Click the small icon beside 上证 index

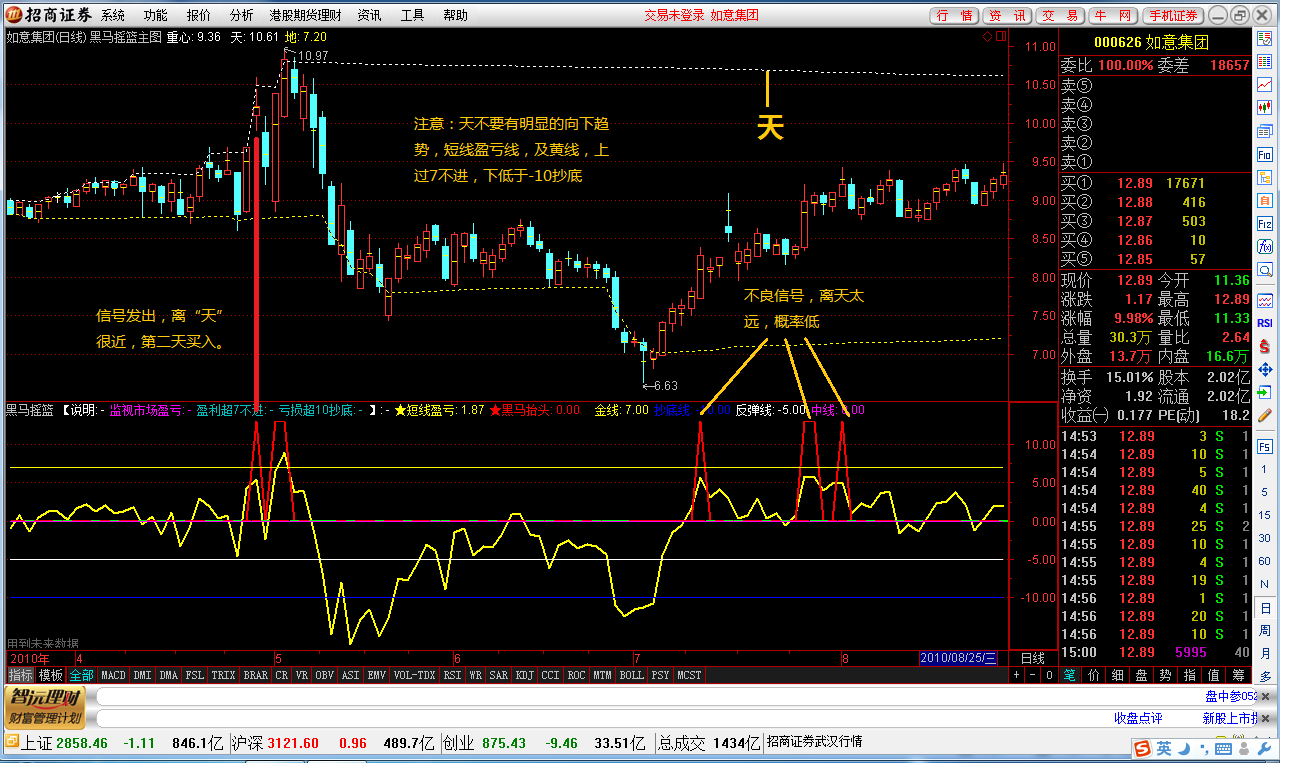click(x=12, y=742)
